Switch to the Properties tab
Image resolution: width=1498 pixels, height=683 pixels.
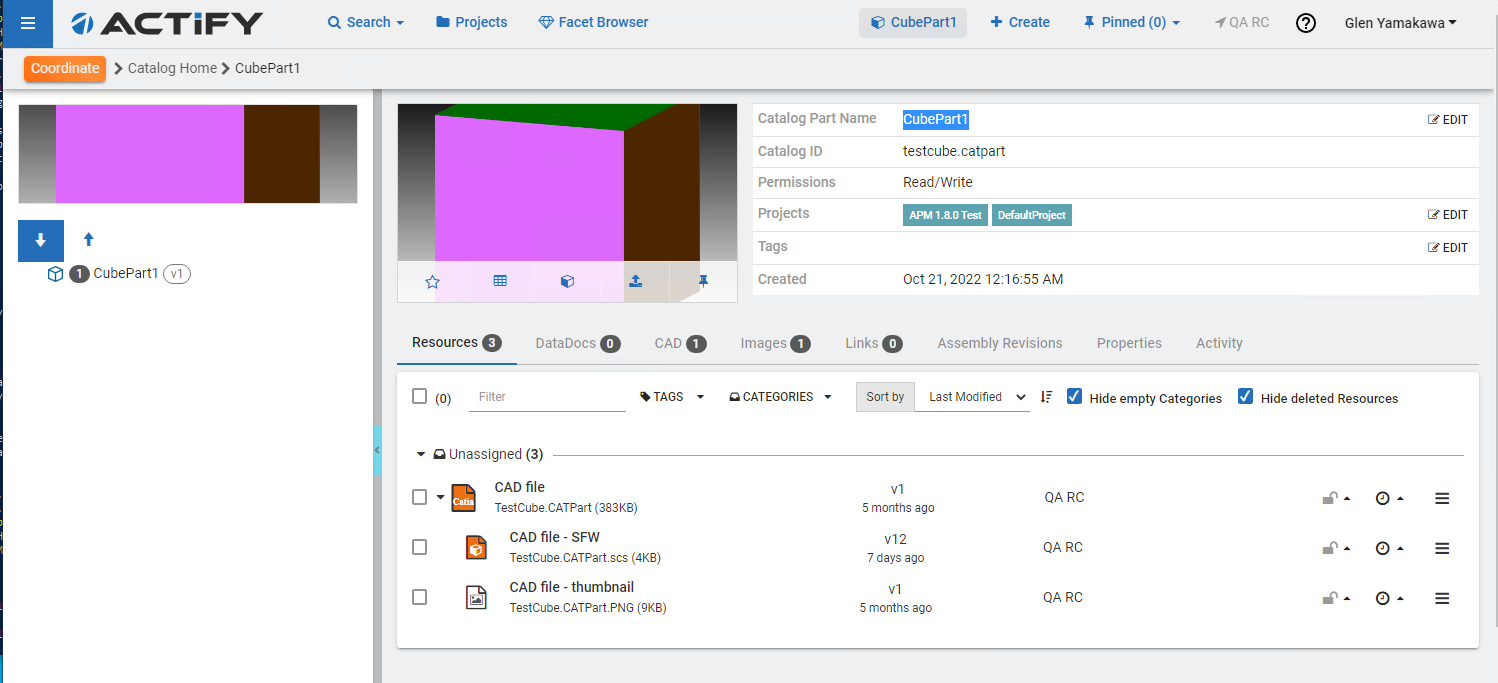pyautogui.click(x=1129, y=343)
